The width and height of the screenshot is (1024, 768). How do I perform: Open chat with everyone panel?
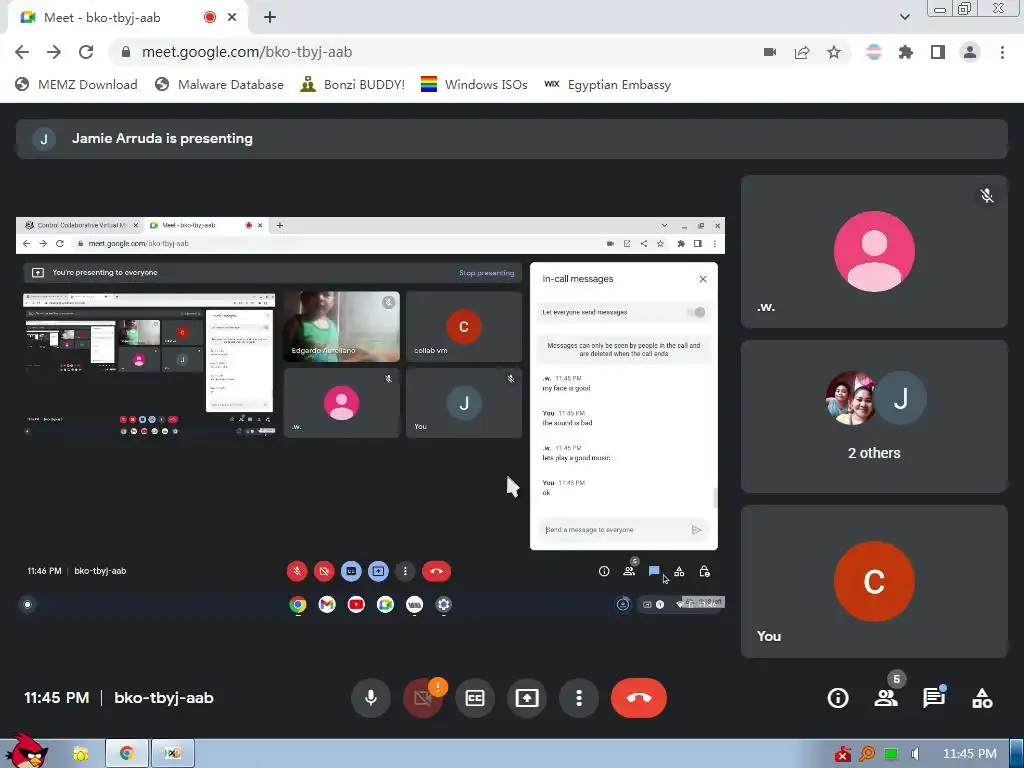[934, 698]
